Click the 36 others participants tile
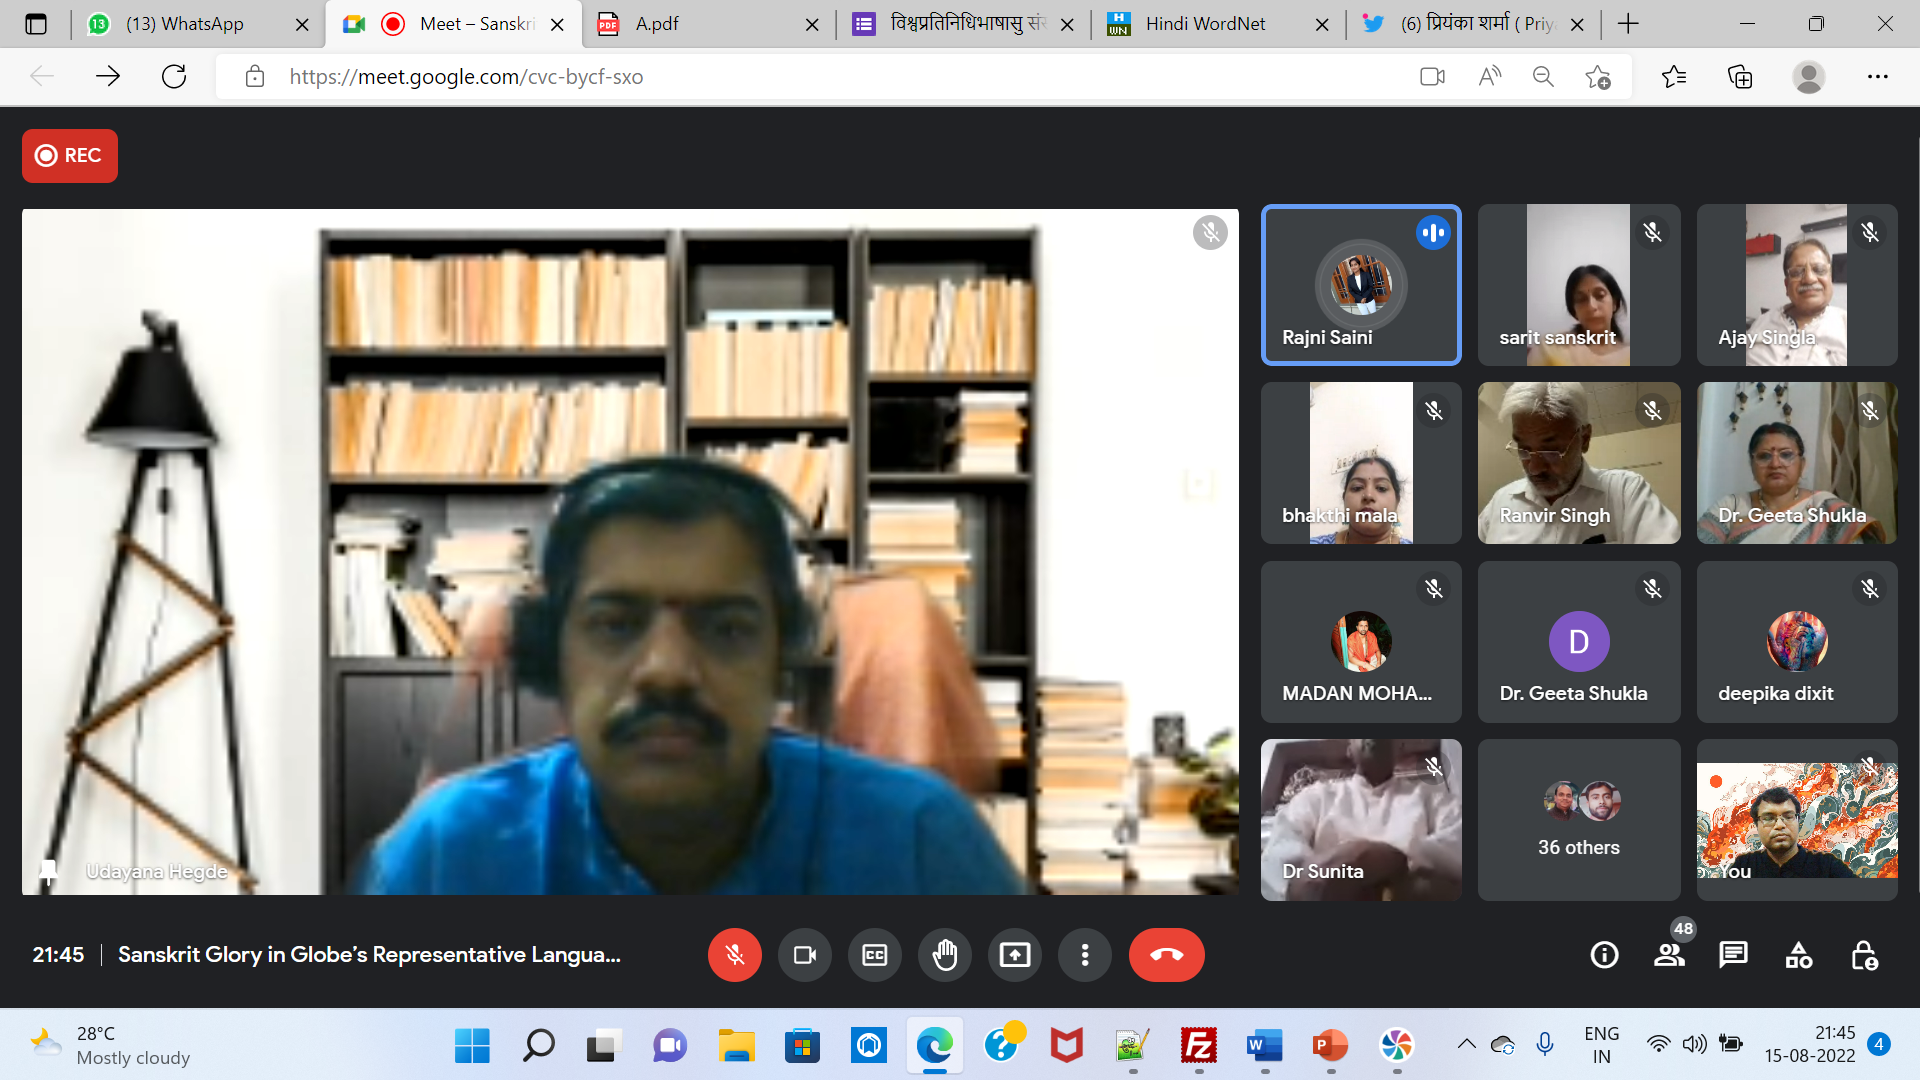The width and height of the screenshot is (1920, 1080). [x=1578, y=820]
